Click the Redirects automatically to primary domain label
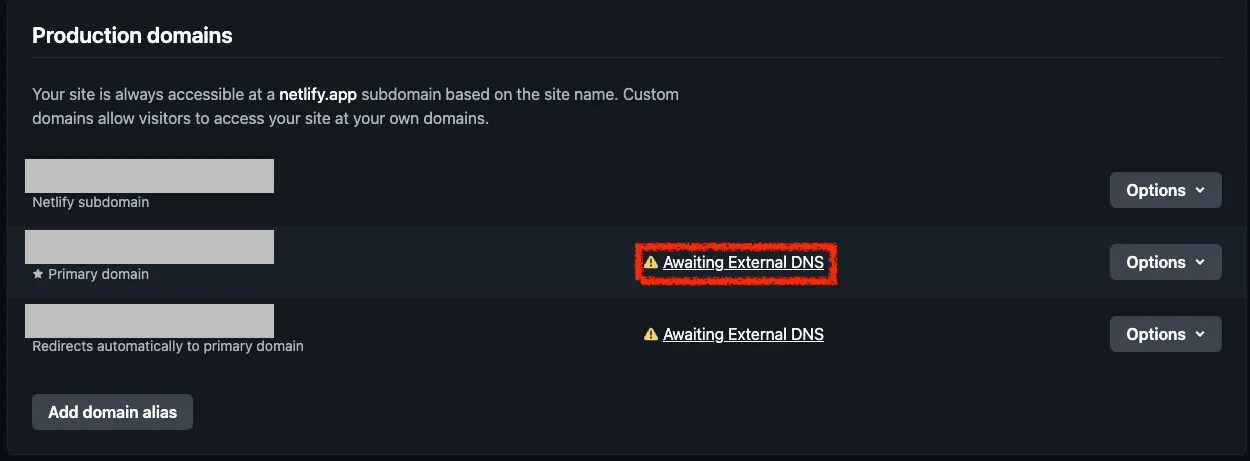Image resolution: width=1250 pixels, height=461 pixels. pyautogui.click(x=168, y=346)
